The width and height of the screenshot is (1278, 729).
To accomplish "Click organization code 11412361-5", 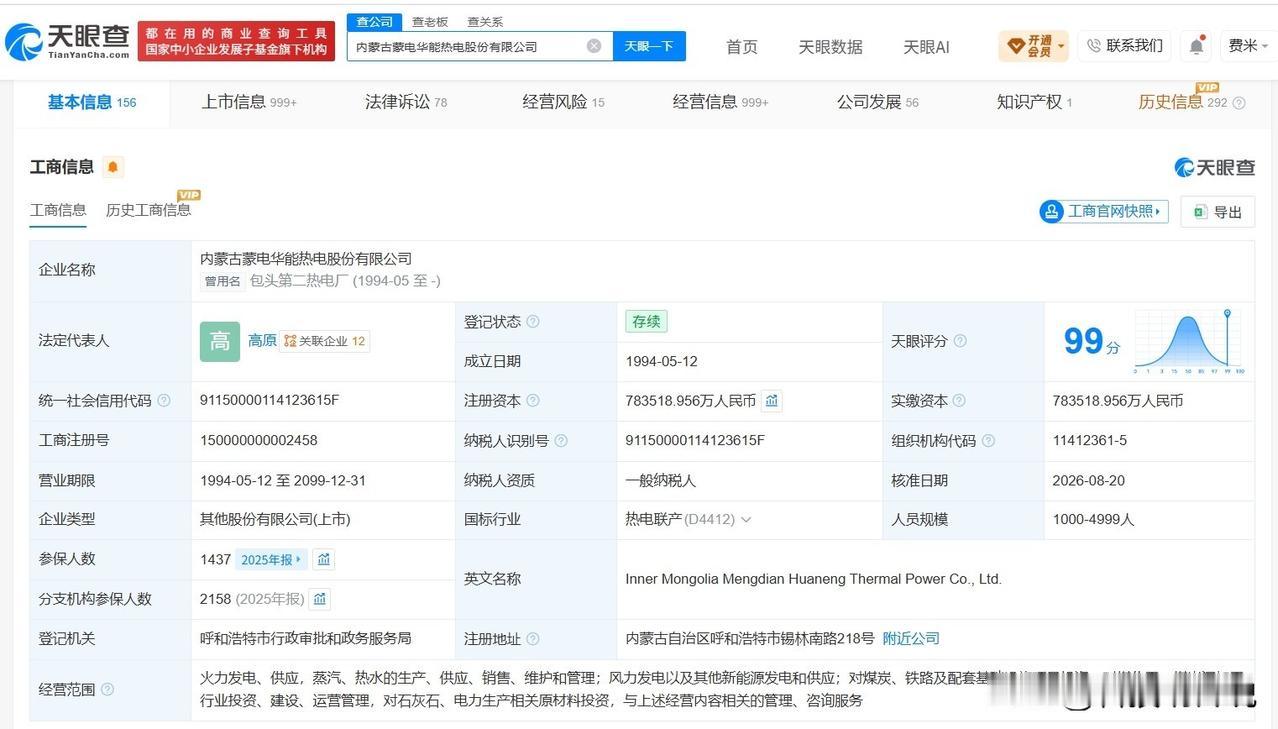I will tap(1089, 441).
